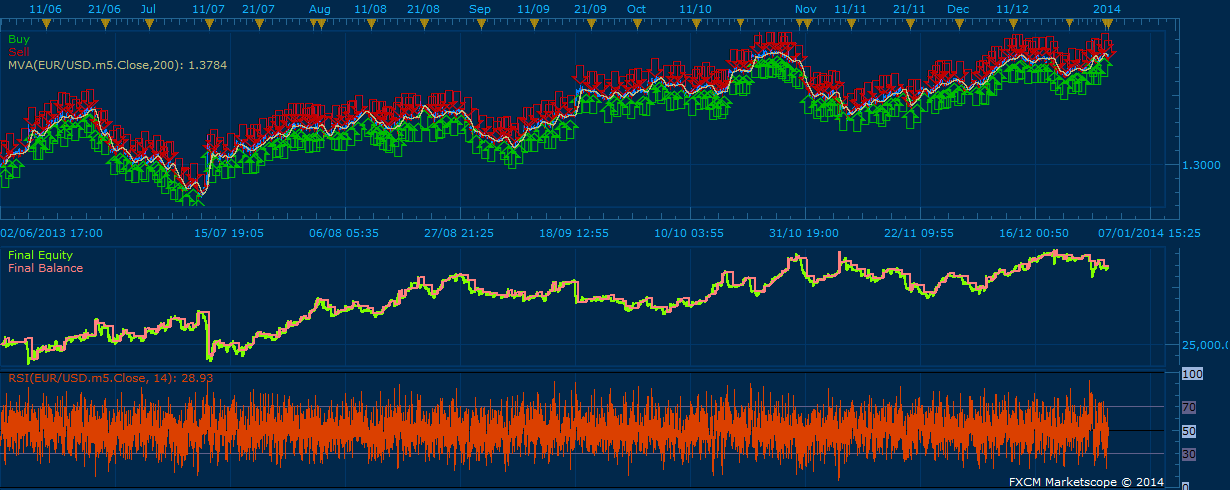
Task: Click the 16/12 00:50 date label
Action: coord(1034,232)
